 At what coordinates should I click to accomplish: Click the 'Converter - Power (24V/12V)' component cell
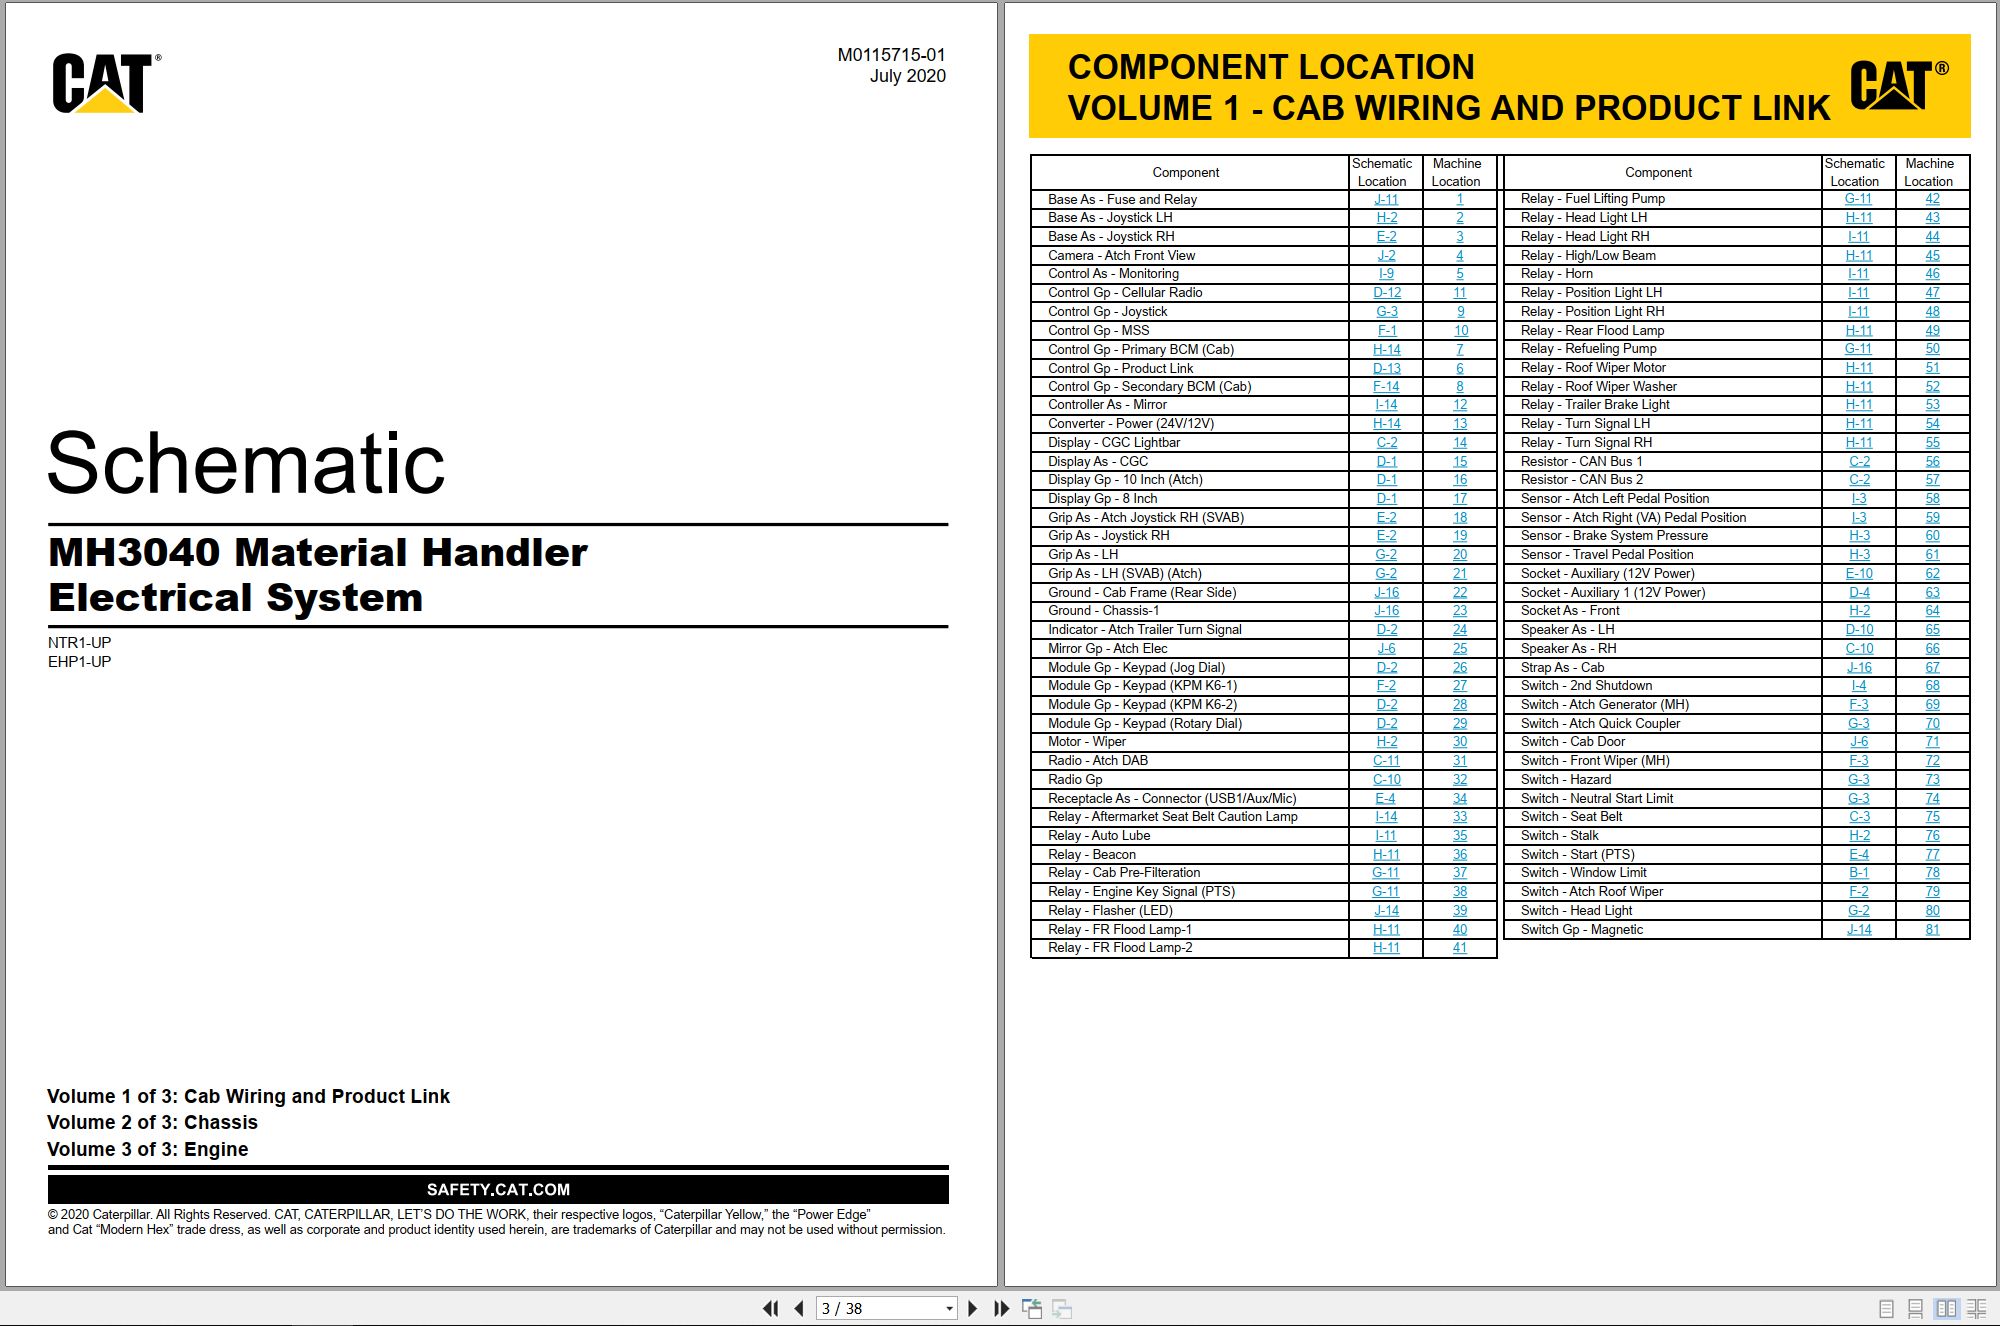point(1189,423)
